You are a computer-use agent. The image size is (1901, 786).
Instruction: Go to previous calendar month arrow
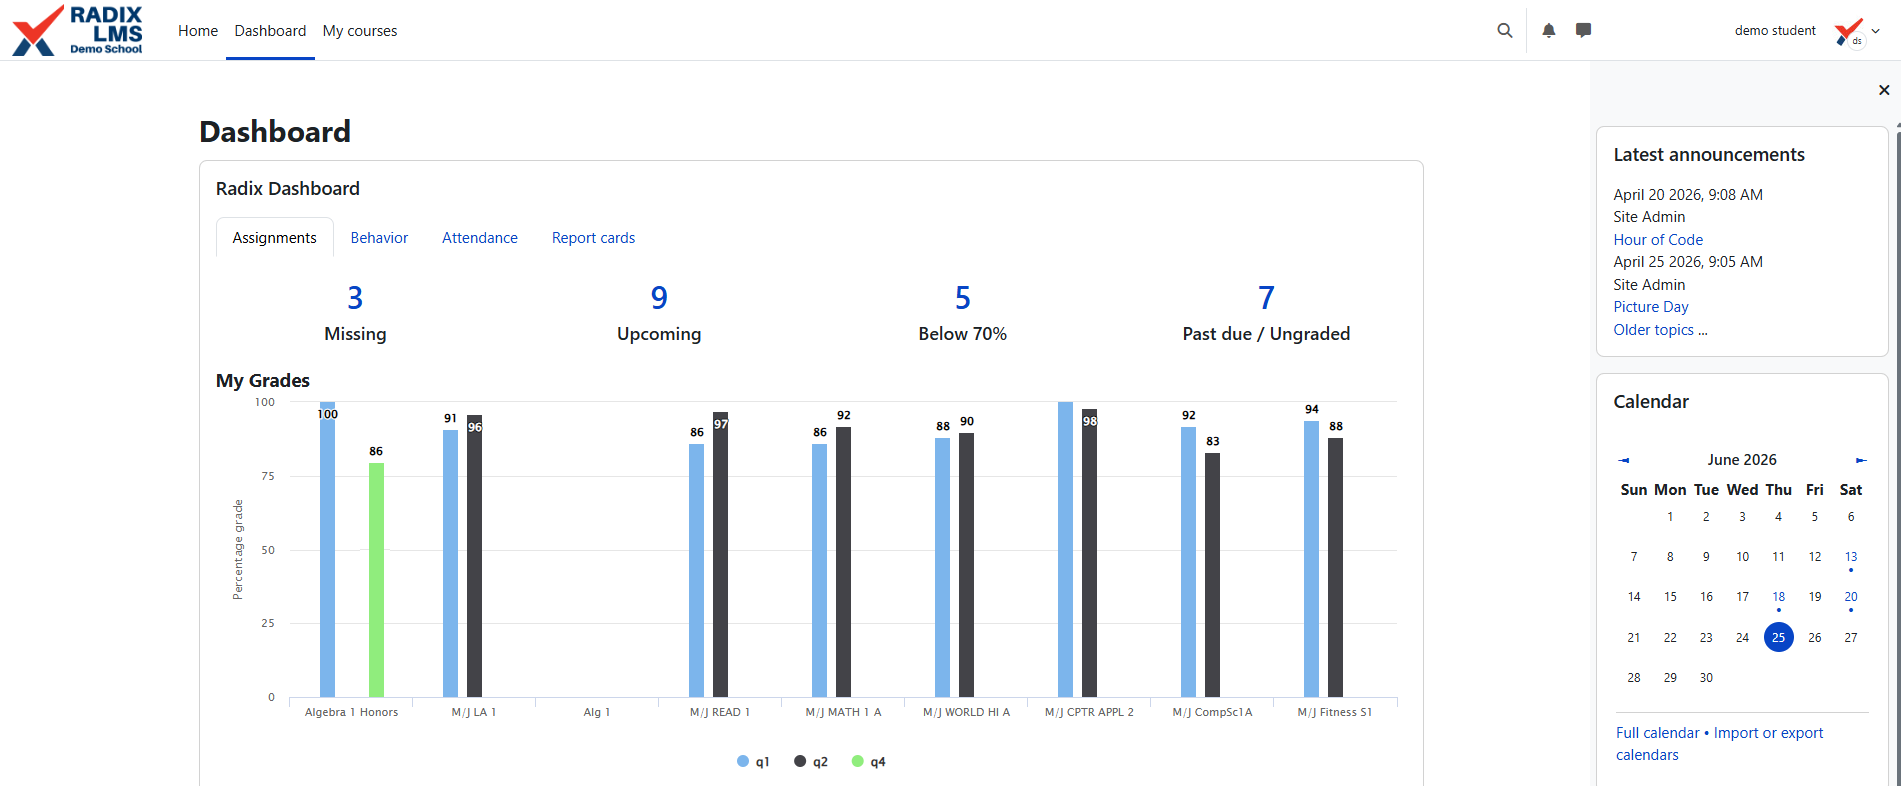(x=1624, y=460)
